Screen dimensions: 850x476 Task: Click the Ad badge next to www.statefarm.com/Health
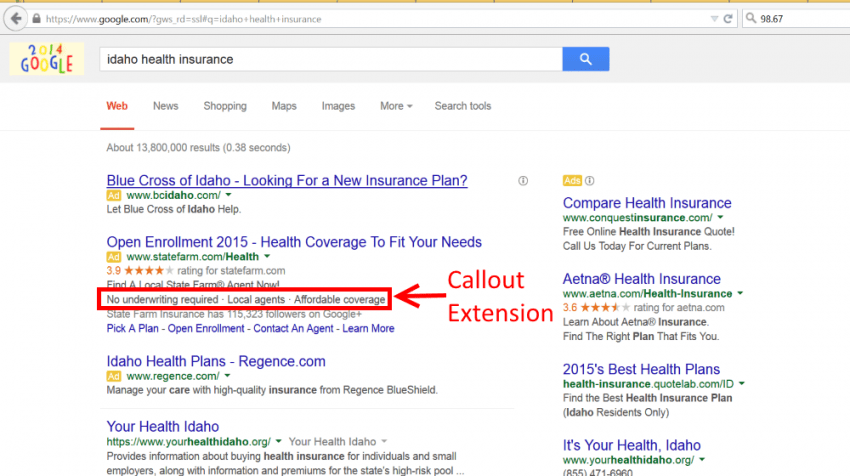click(x=113, y=257)
